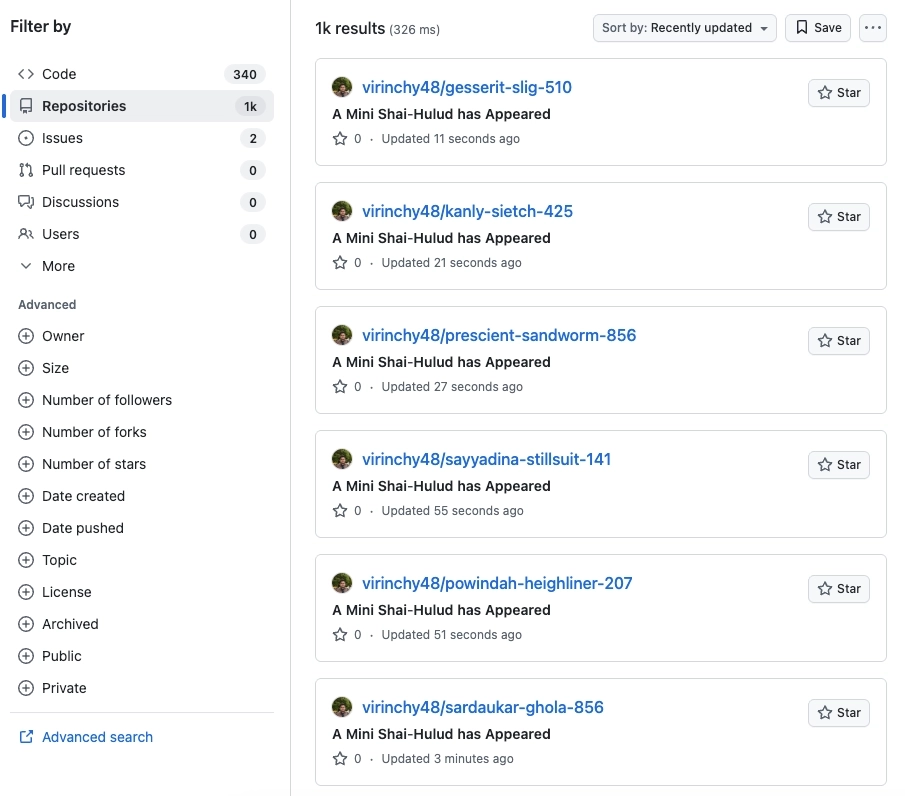The image size is (905, 796).
Task: Click the Issues filter icon
Action: [26, 138]
